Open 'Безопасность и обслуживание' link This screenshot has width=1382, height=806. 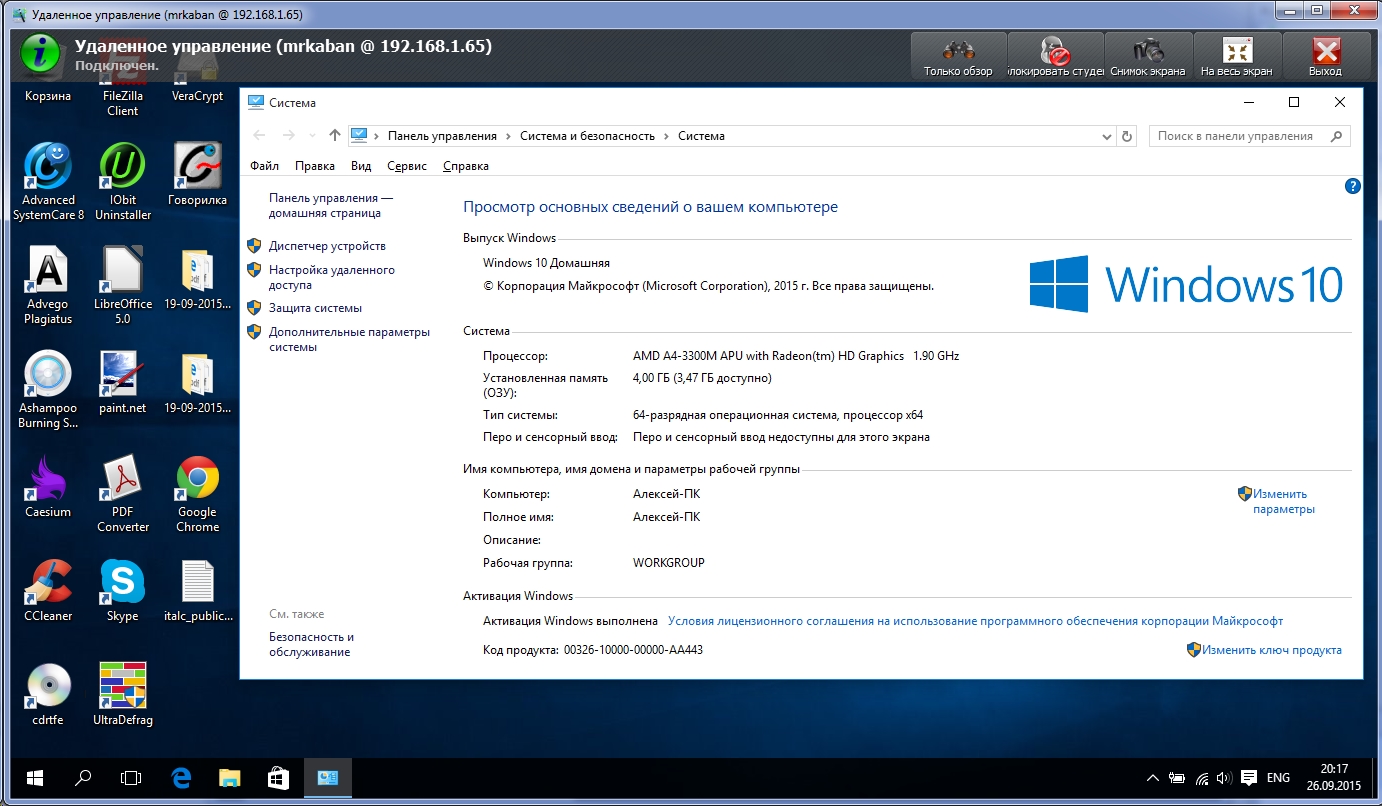tap(311, 644)
